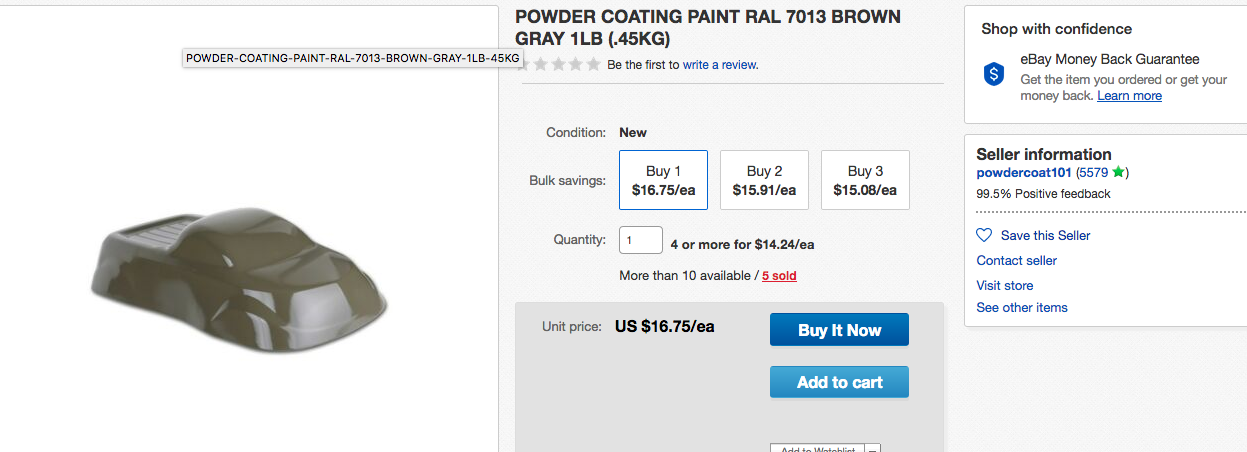Open the write a review link
Viewport: 1247px width, 452px height.
click(720, 65)
